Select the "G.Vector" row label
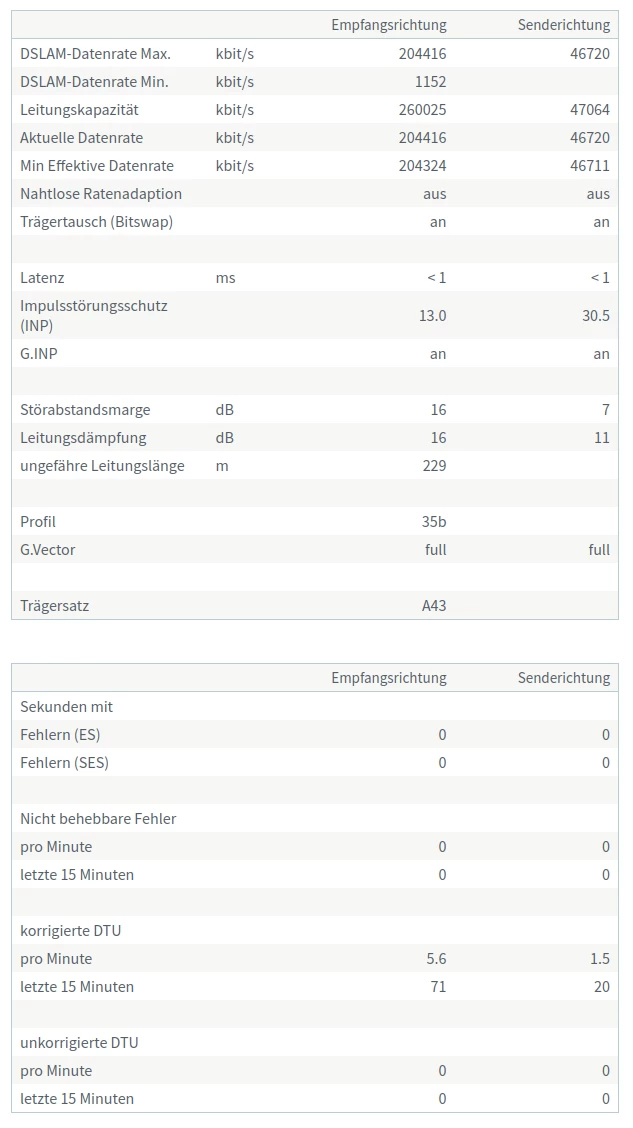Image resolution: width=633 pixels, height=1128 pixels. point(47,550)
